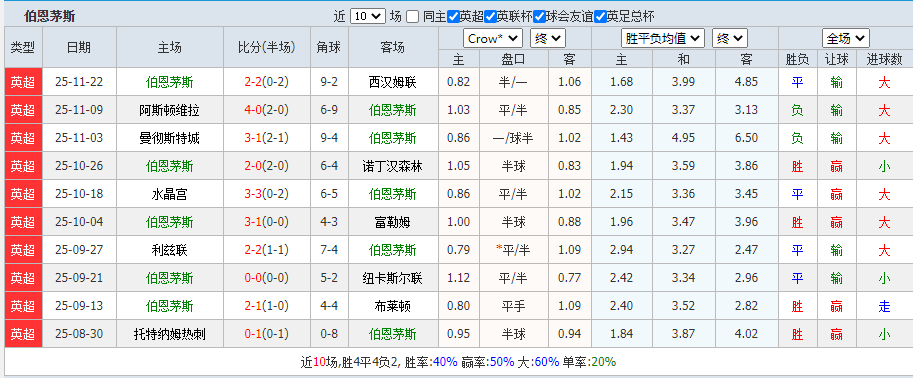Open 阿斯顿维拉 team link
This screenshot has height=378, width=913.
(x=169, y=110)
